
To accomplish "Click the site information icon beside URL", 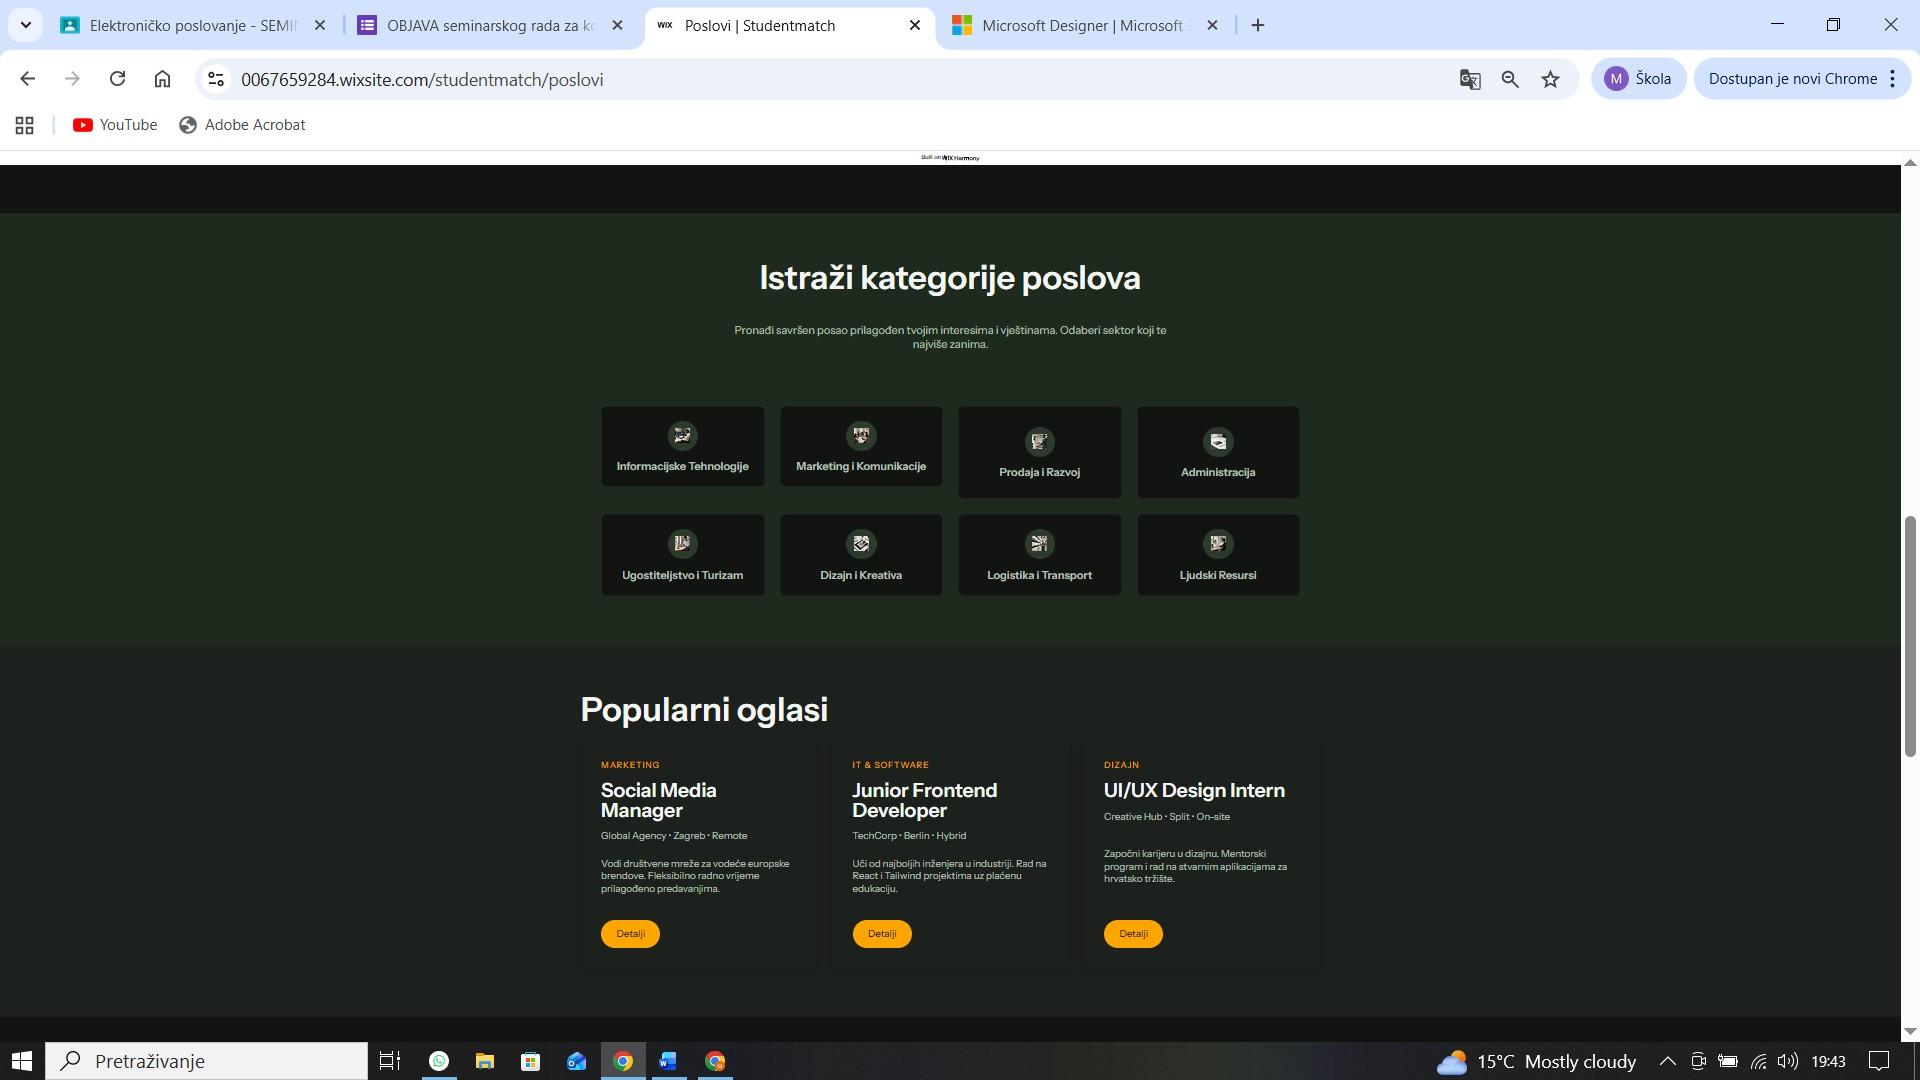I will click(215, 79).
